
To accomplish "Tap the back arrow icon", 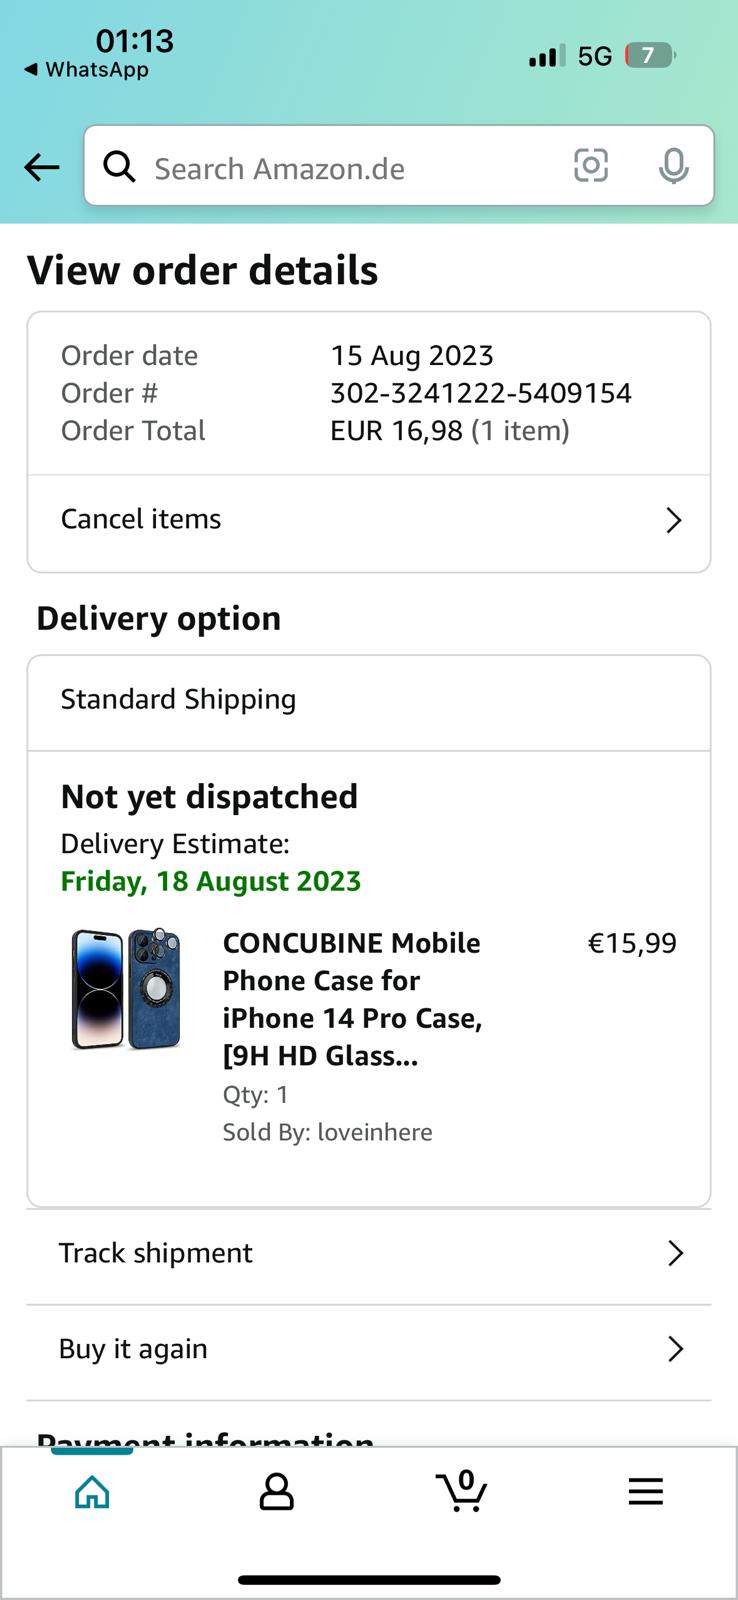I will click(x=42, y=167).
